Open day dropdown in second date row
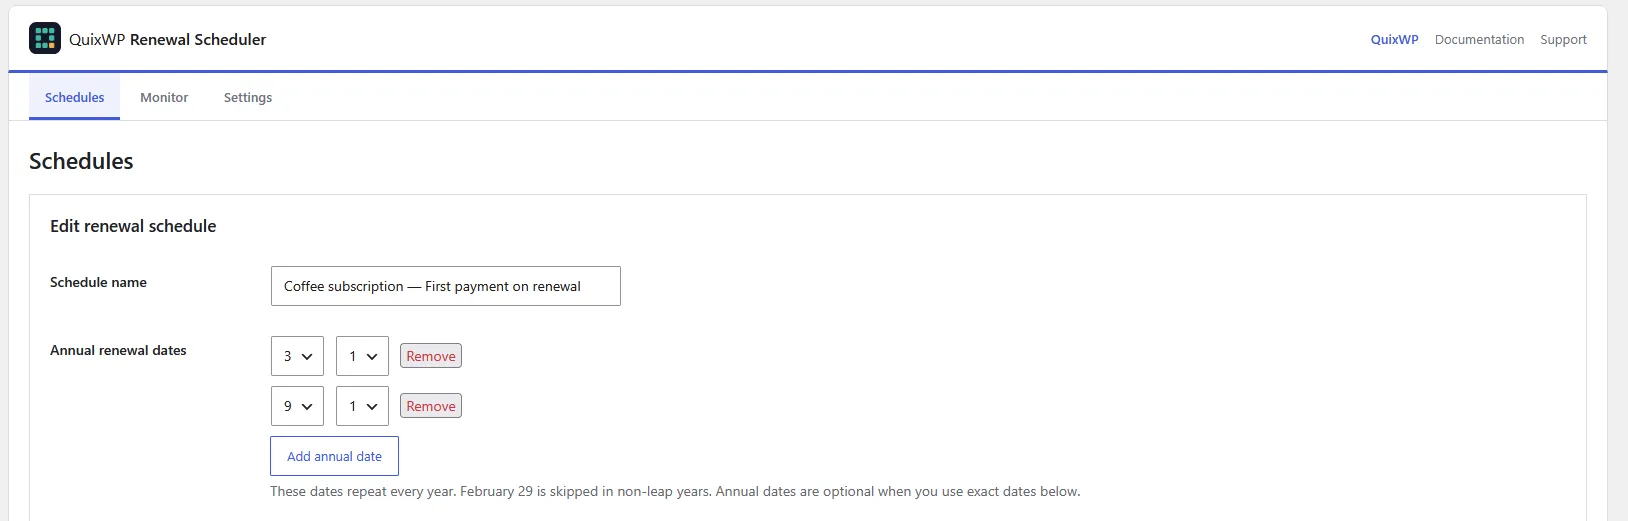Screen dimensions: 1628x521 tap(362, 406)
